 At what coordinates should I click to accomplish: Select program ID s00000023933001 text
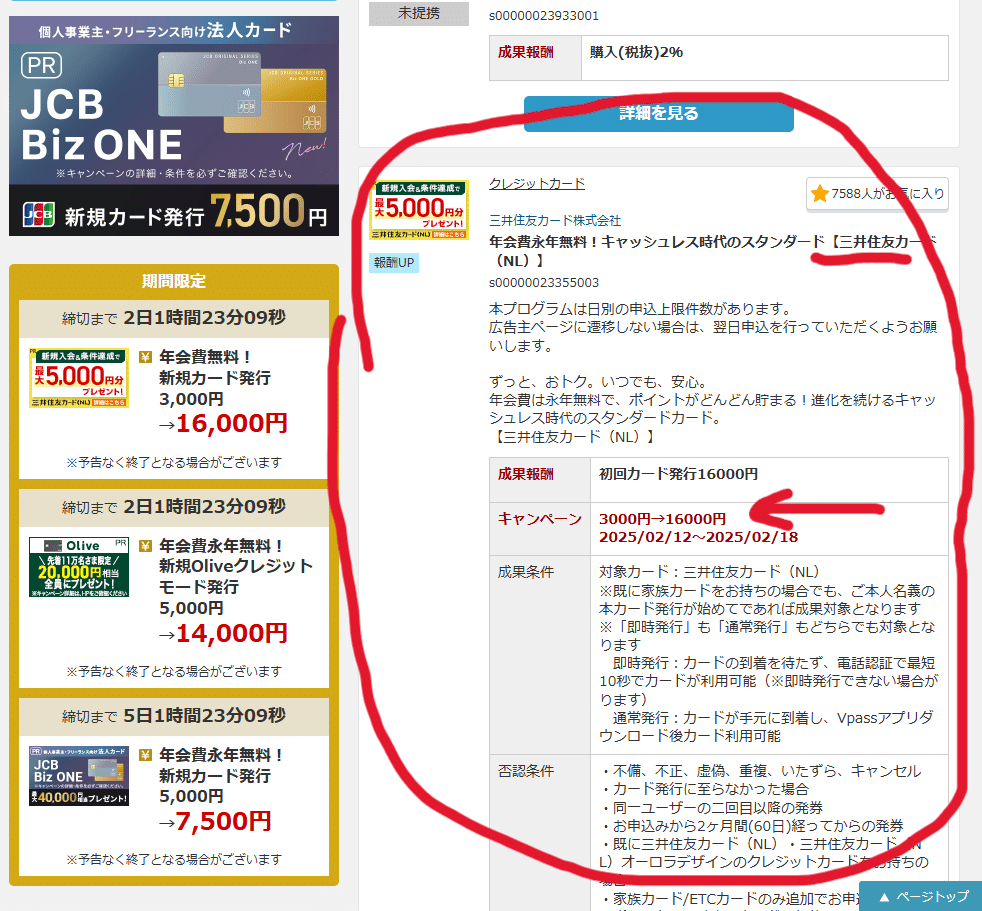[544, 16]
